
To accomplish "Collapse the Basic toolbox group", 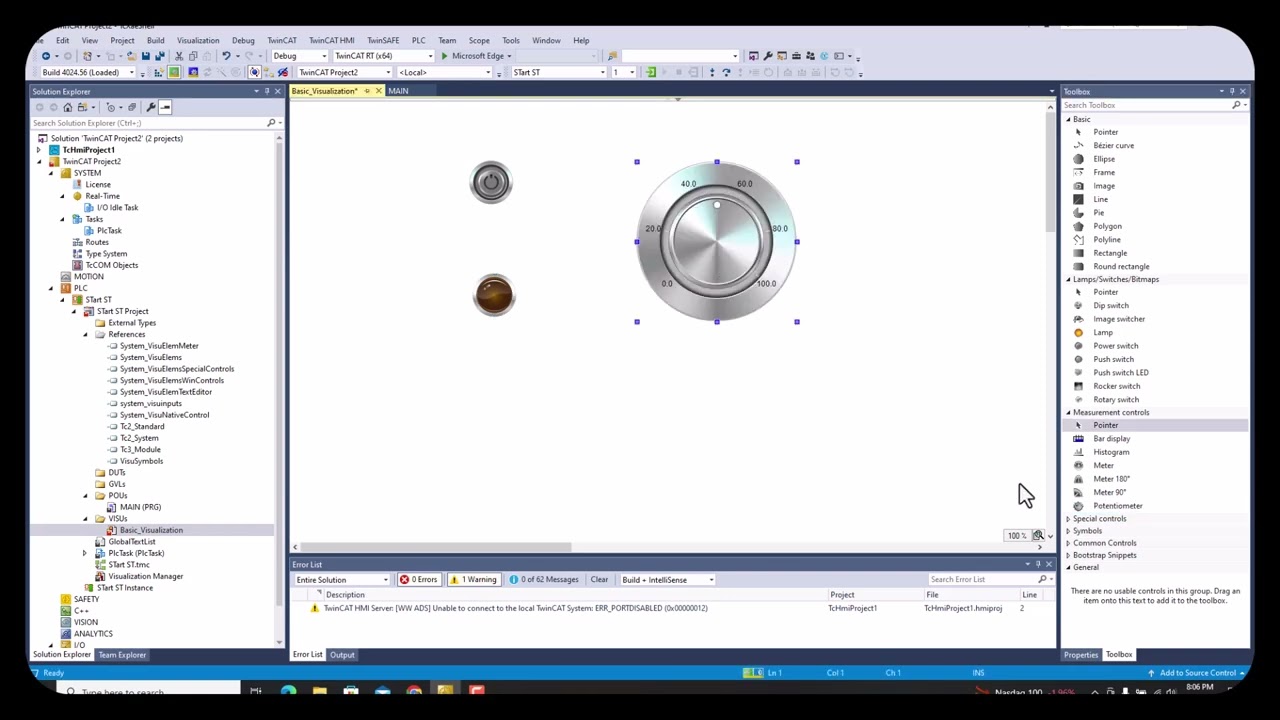I will (1068, 120).
